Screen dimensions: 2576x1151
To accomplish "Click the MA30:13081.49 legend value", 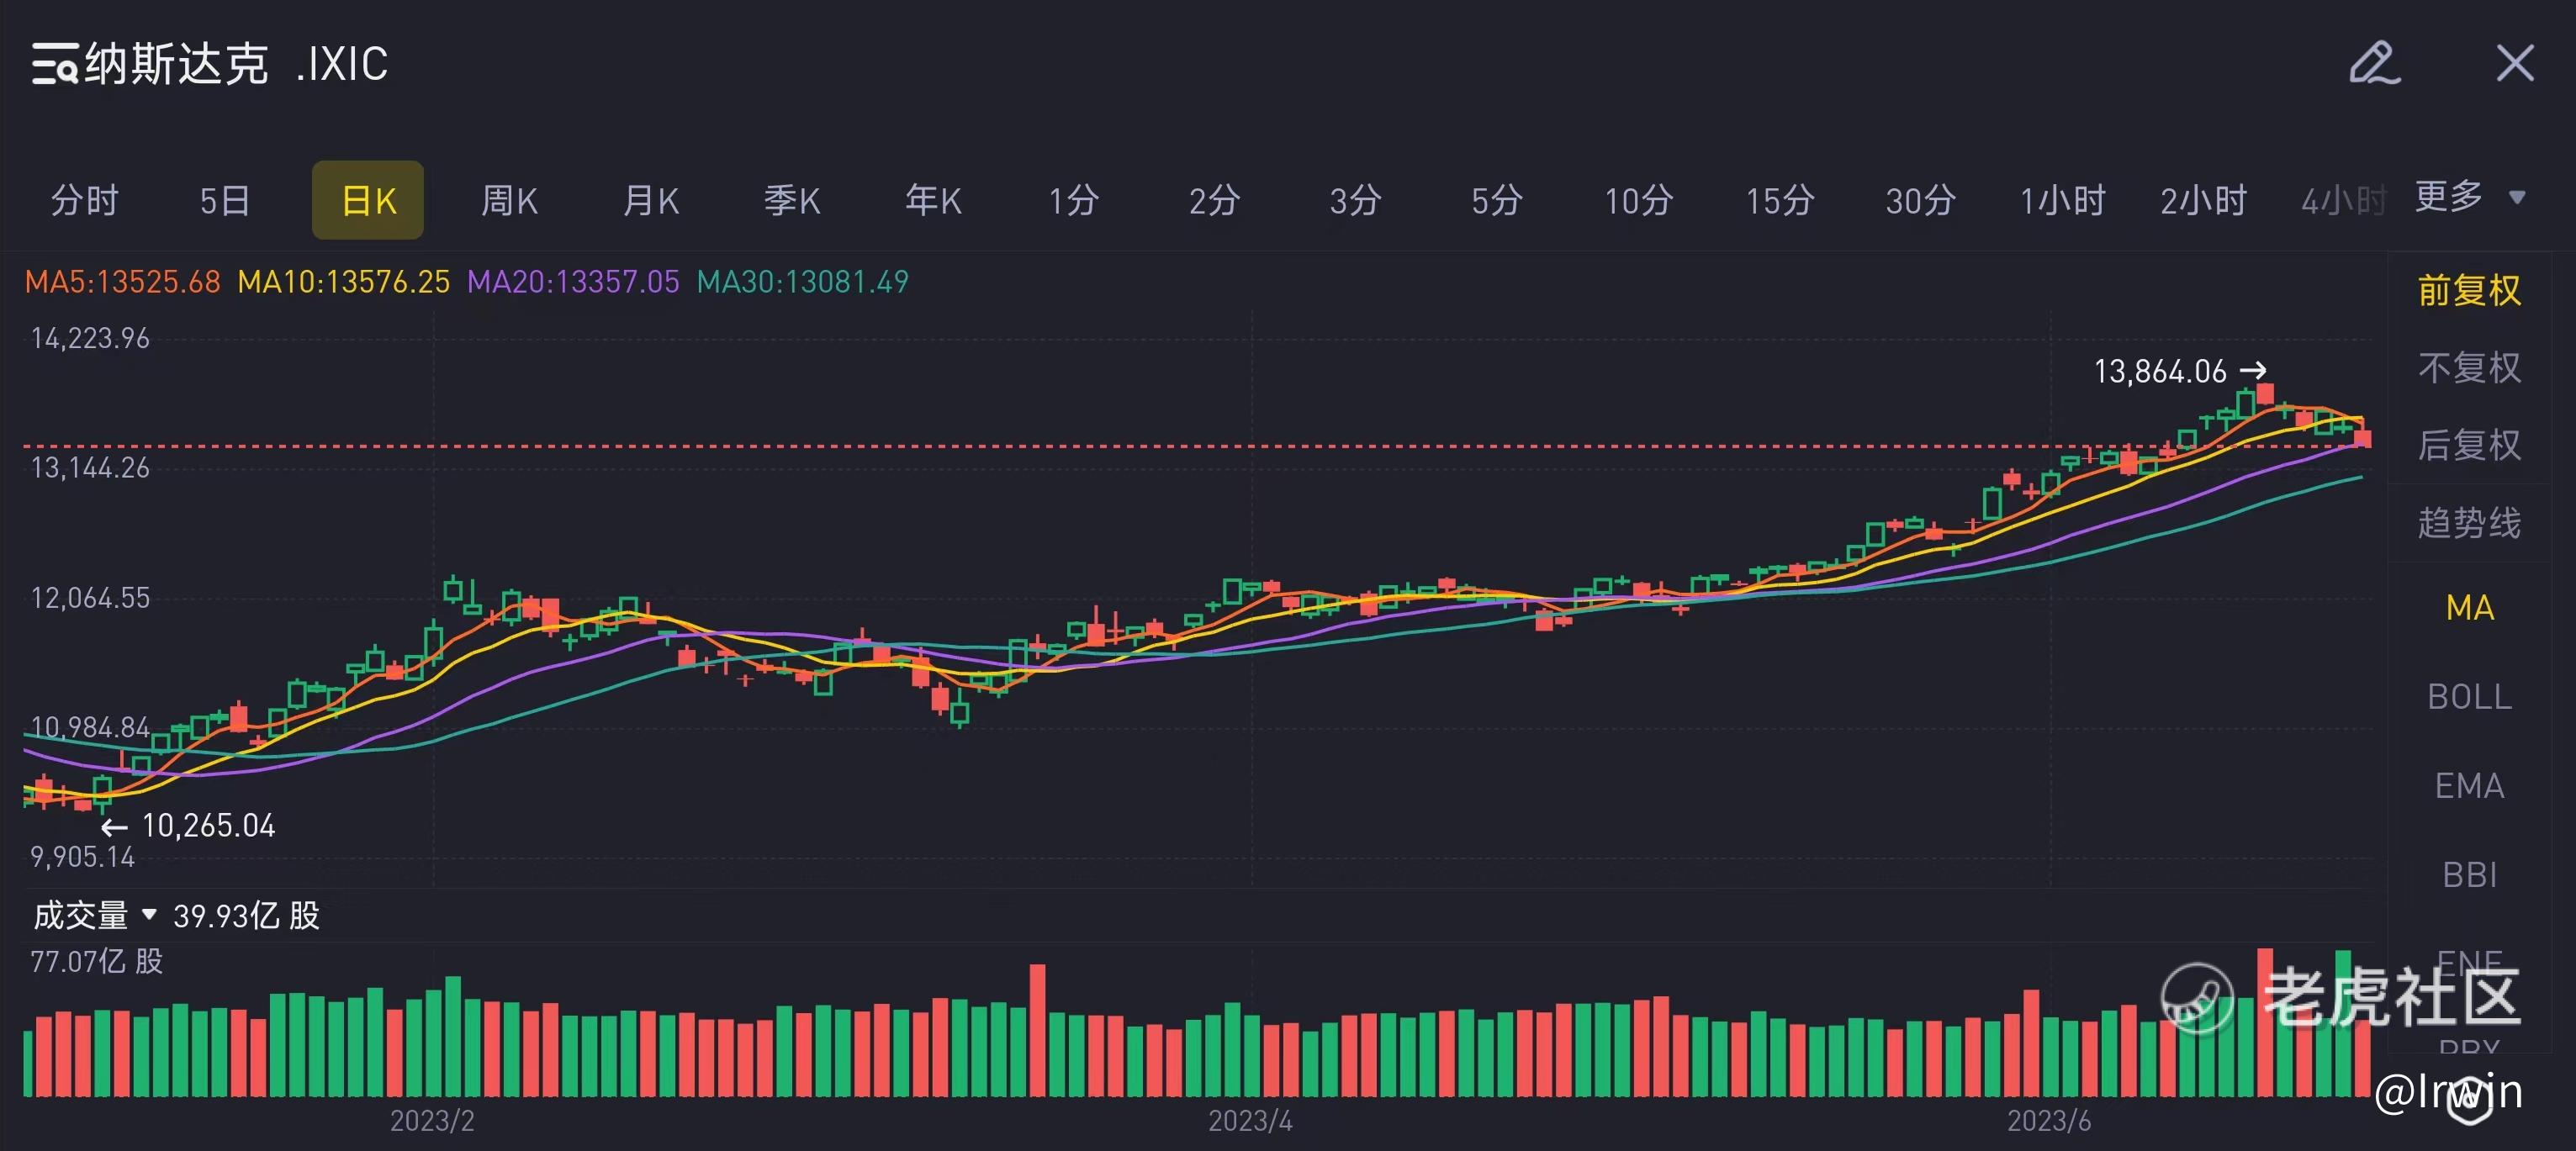I will [802, 282].
